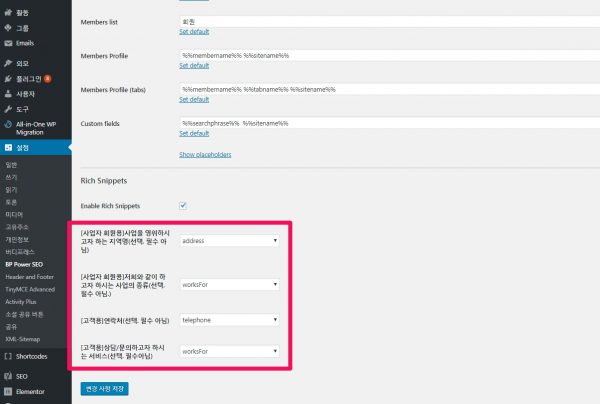
Task: Open 도구 tools wrench icon
Action: pos(8,109)
